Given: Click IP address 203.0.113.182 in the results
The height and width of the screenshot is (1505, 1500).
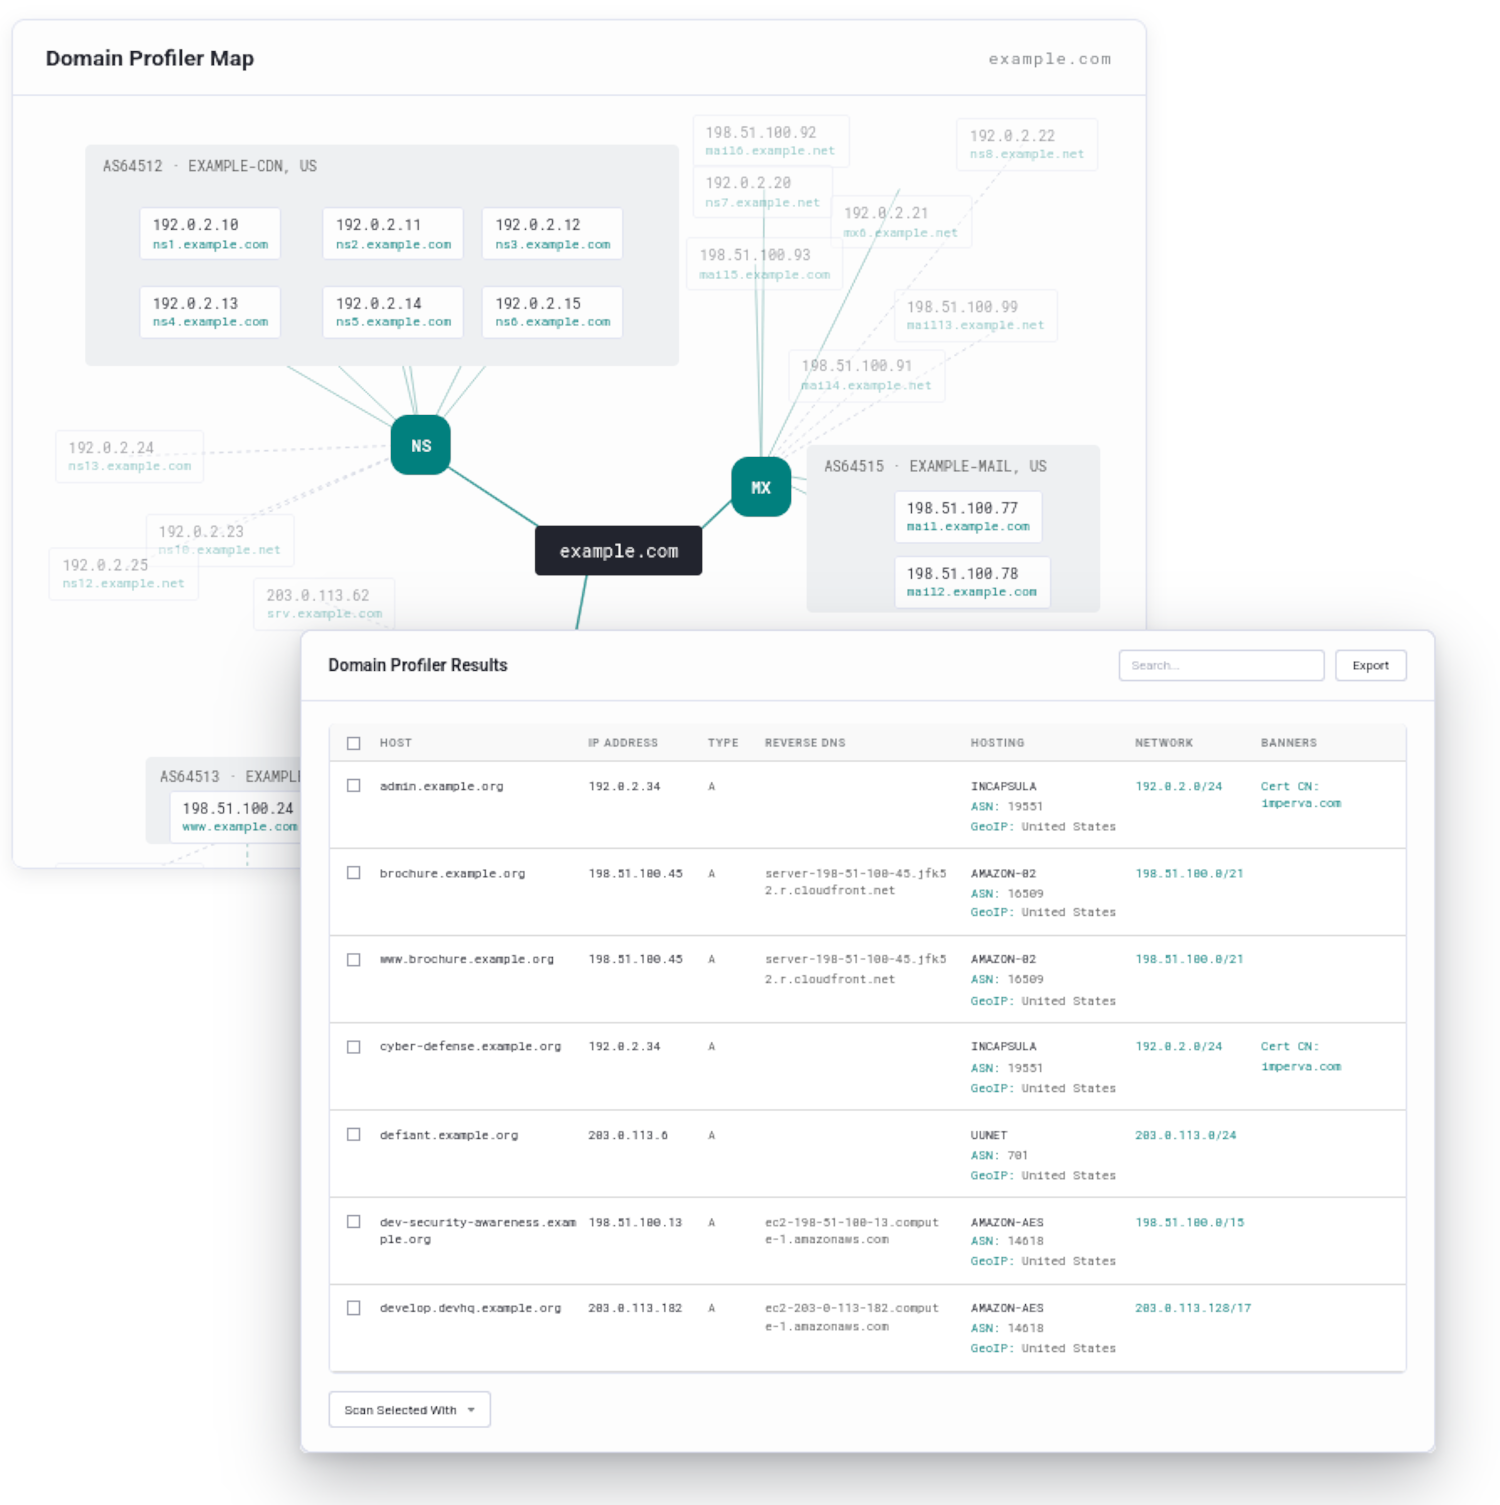Looking at the screenshot, I should tap(635, 1308).
